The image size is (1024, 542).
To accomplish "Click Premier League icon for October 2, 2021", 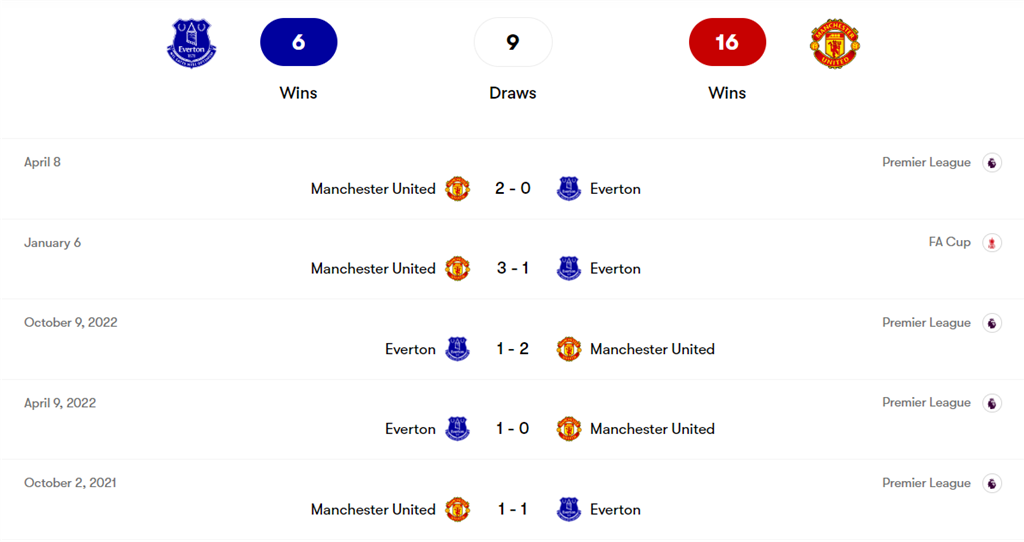I will pos(991,483).
